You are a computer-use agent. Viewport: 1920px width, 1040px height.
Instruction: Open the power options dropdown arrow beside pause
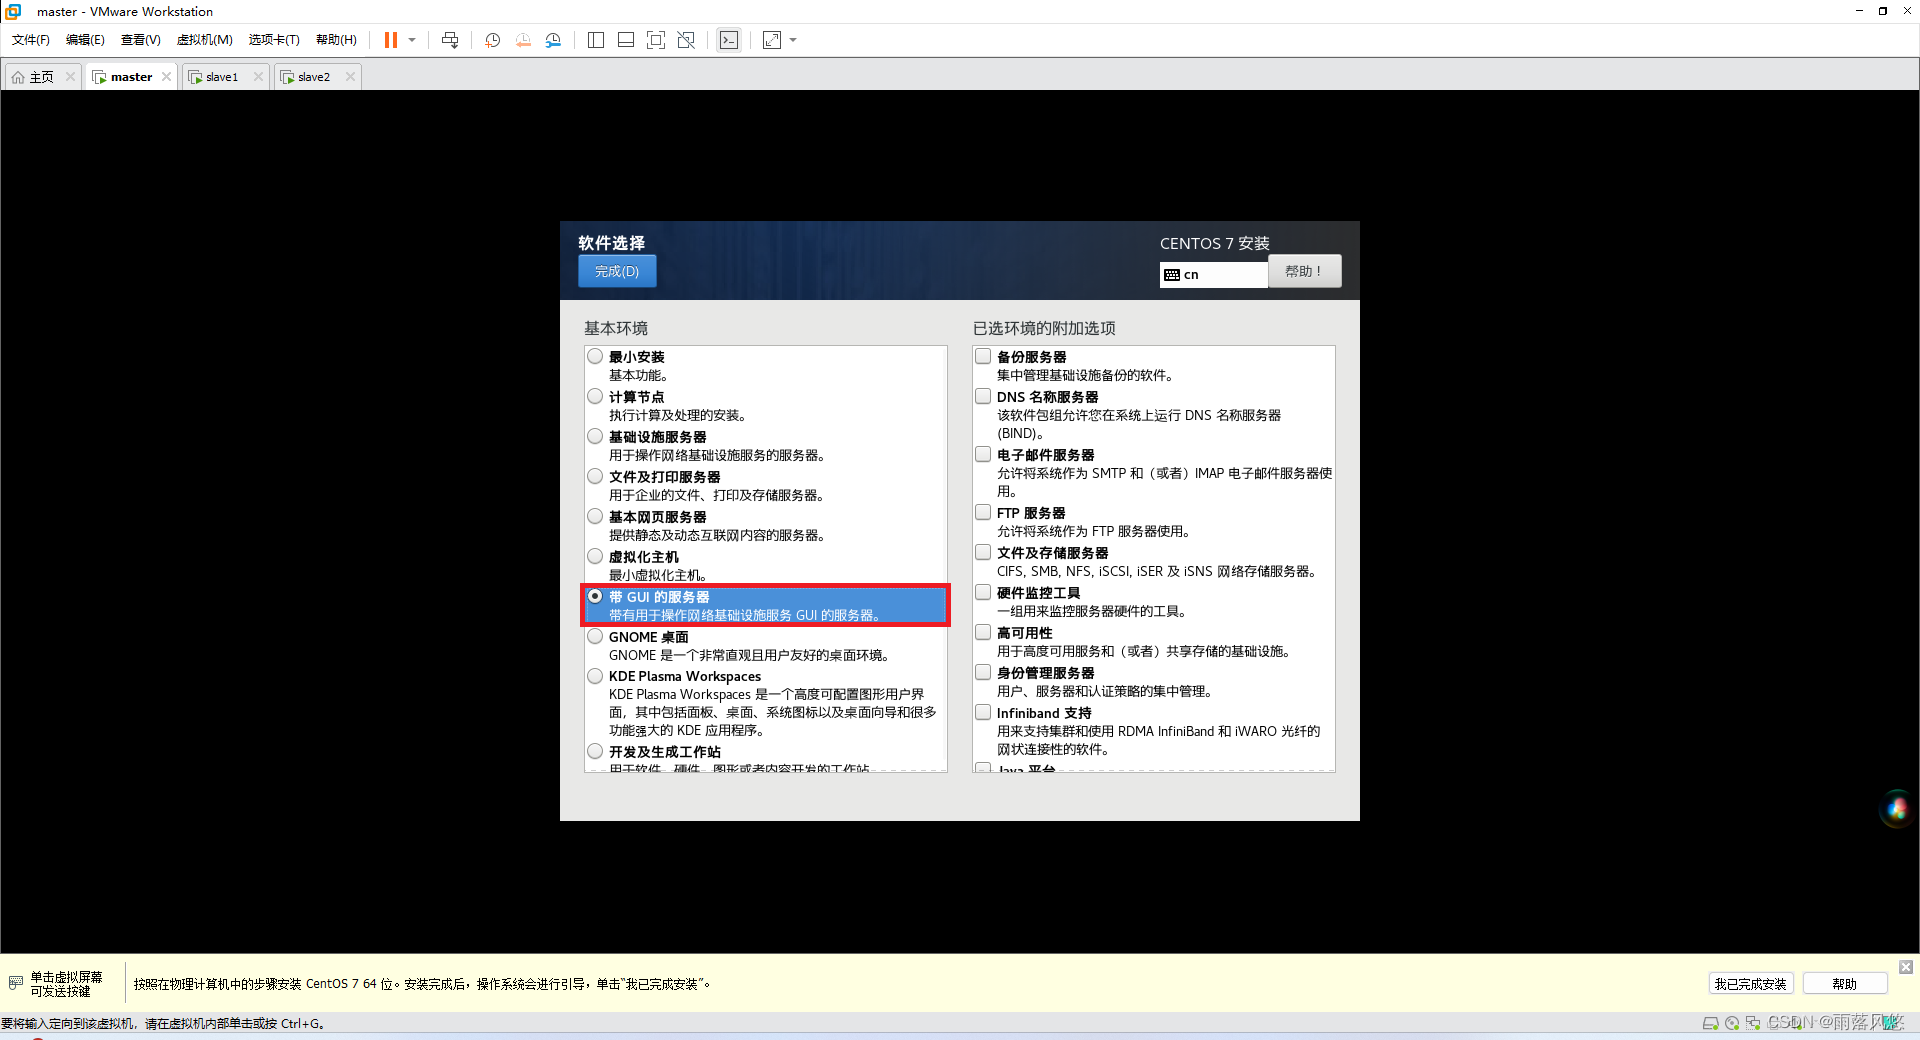412,40
